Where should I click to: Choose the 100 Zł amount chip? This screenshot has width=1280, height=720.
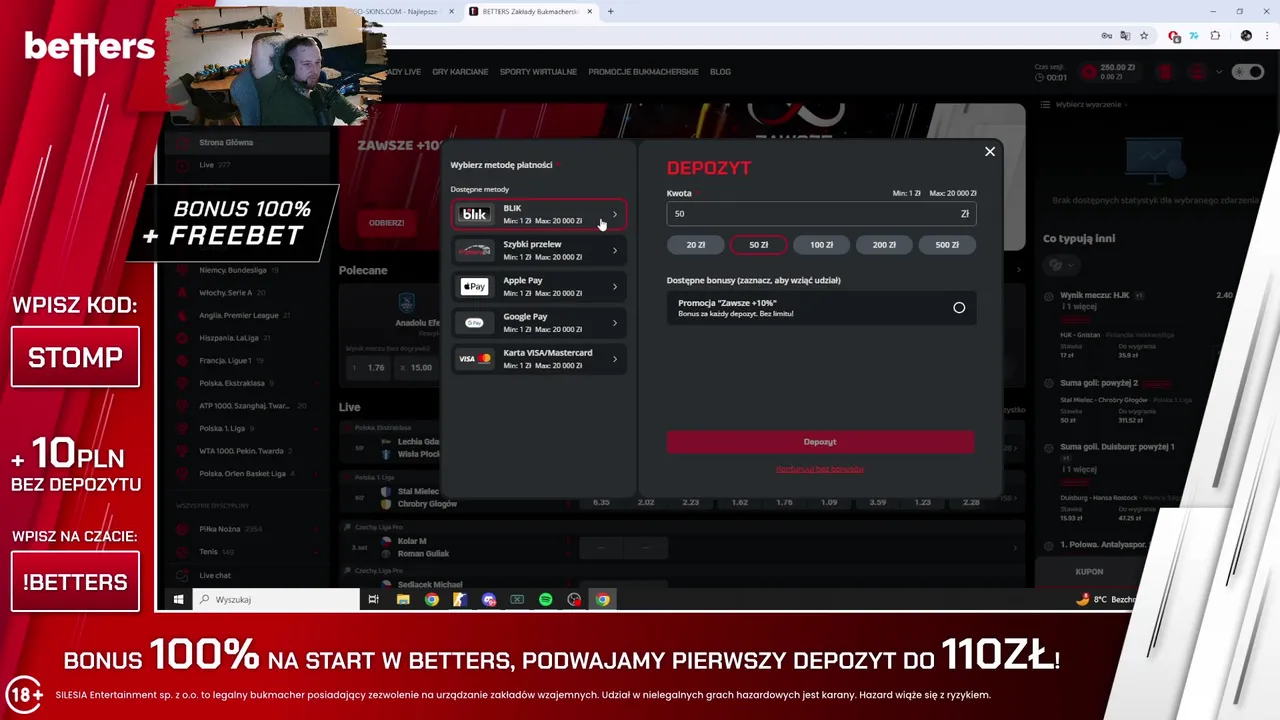pos(822,245)
